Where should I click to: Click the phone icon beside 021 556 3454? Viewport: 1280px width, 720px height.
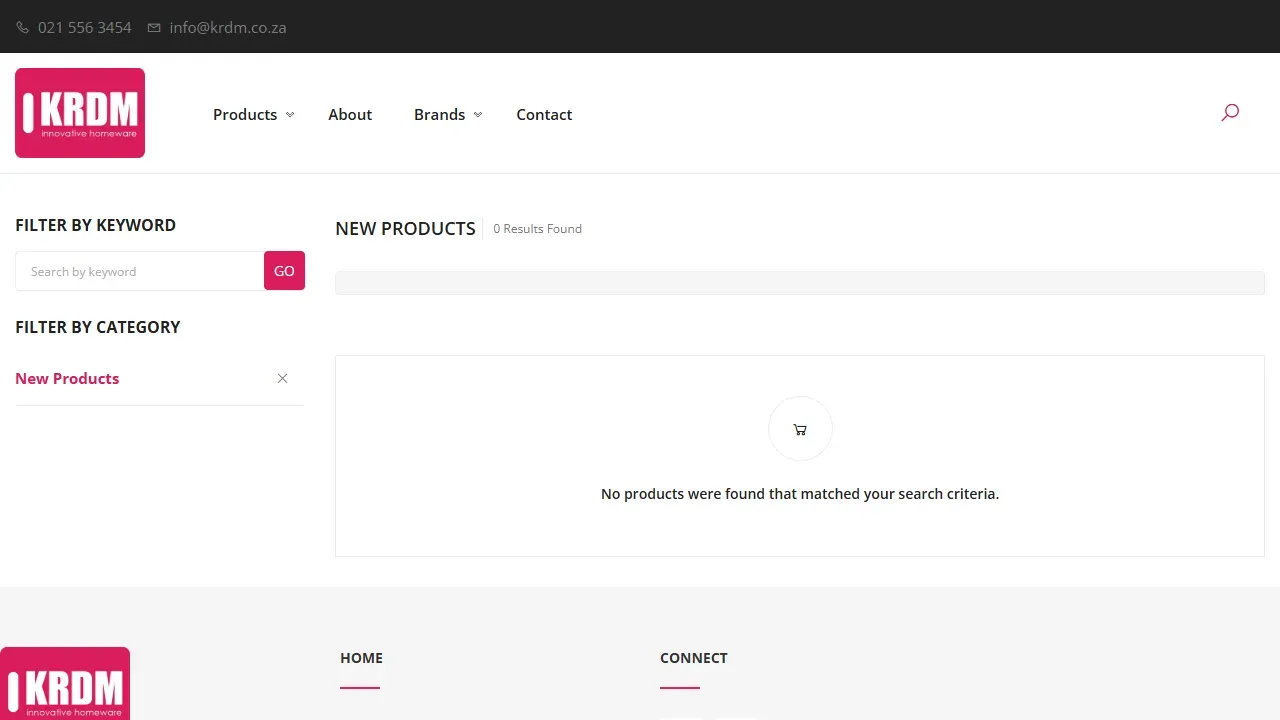[23, 28]
